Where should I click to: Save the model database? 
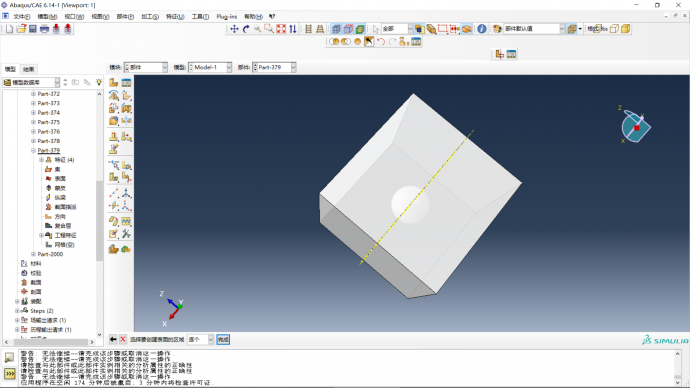(x=33, y=29)
